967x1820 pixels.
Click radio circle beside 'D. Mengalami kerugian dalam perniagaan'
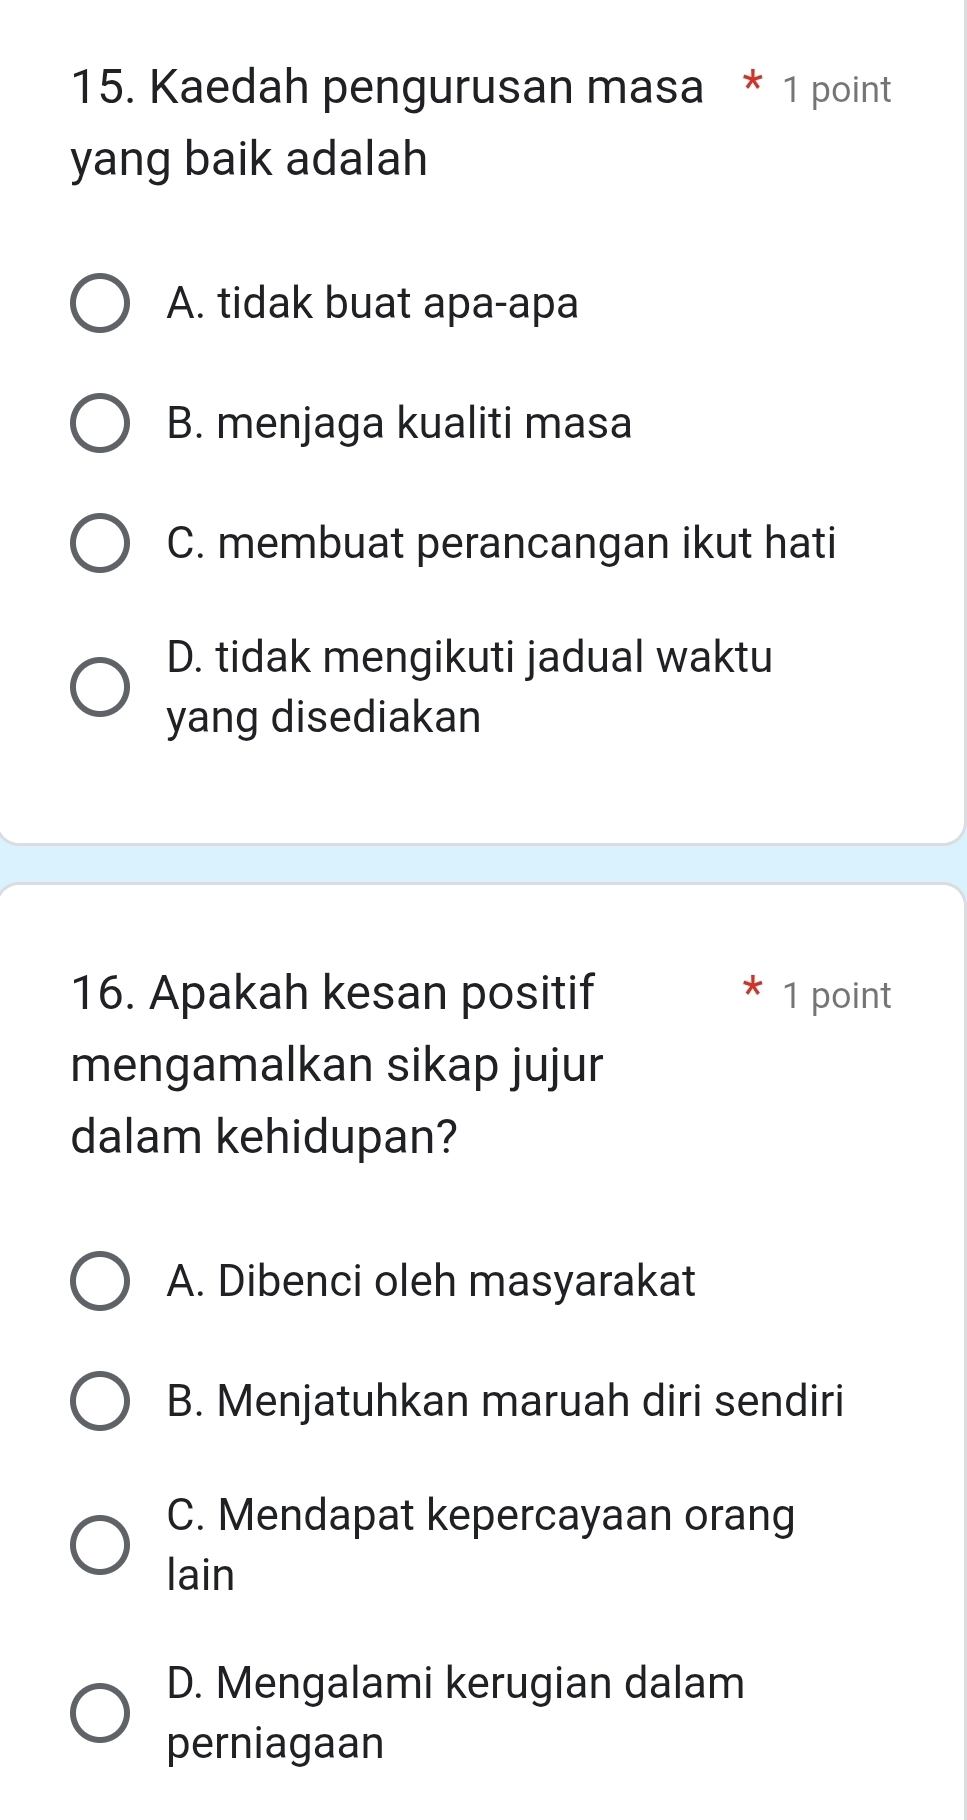[x=100, y=1713]
